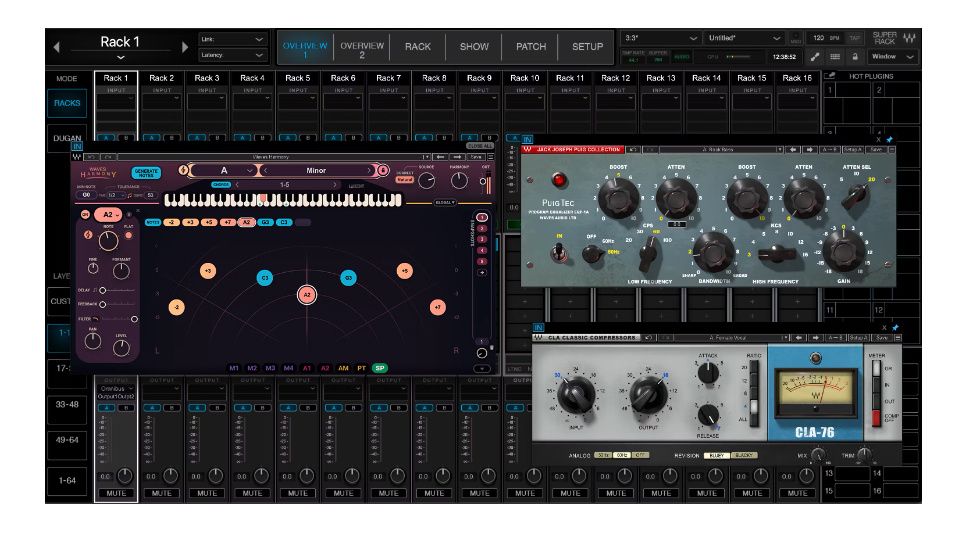This screenshot has height=533, width=967.
Task: Click the PuigTec previous preset arrow
Action: pos(794,149)
